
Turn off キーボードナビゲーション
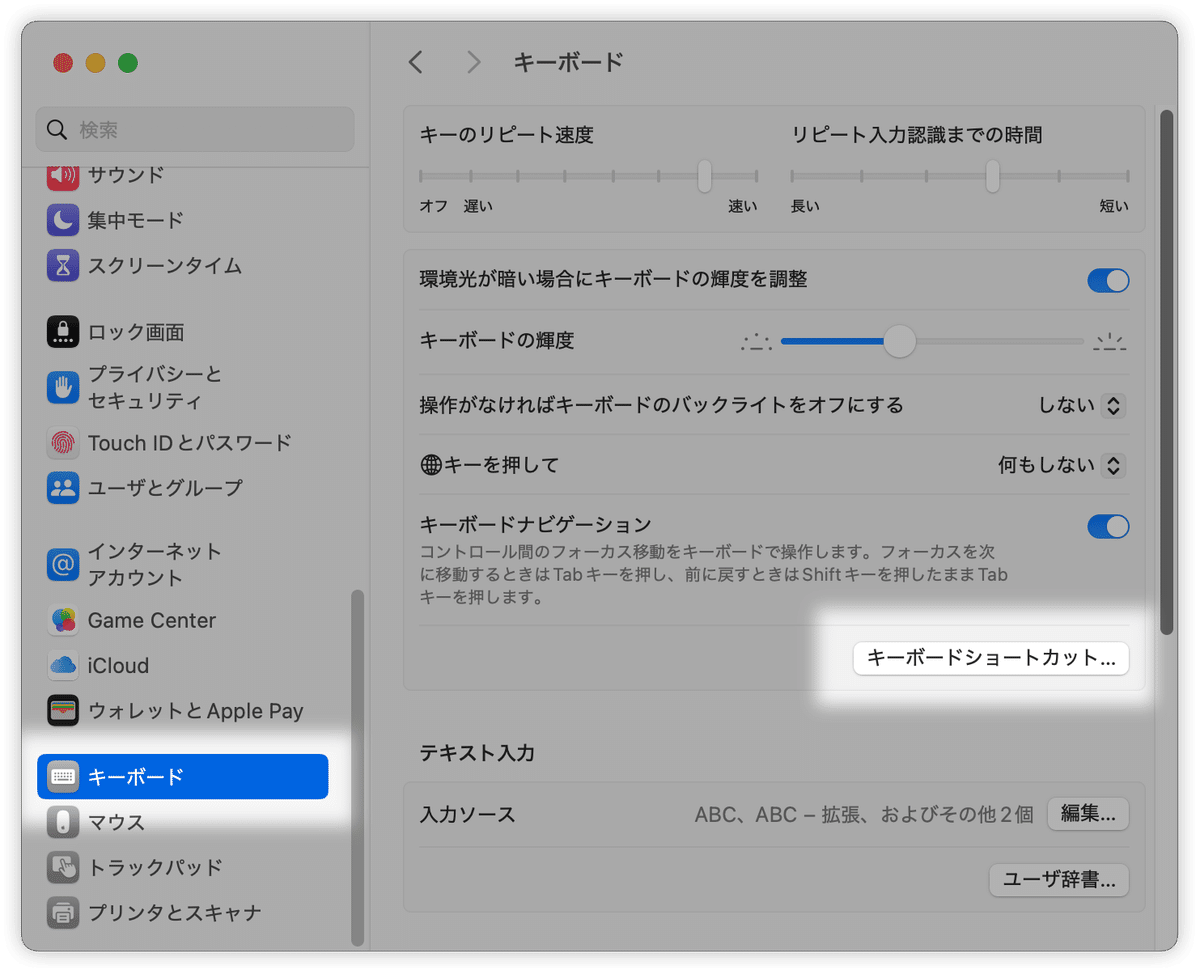coord(1108,527)
